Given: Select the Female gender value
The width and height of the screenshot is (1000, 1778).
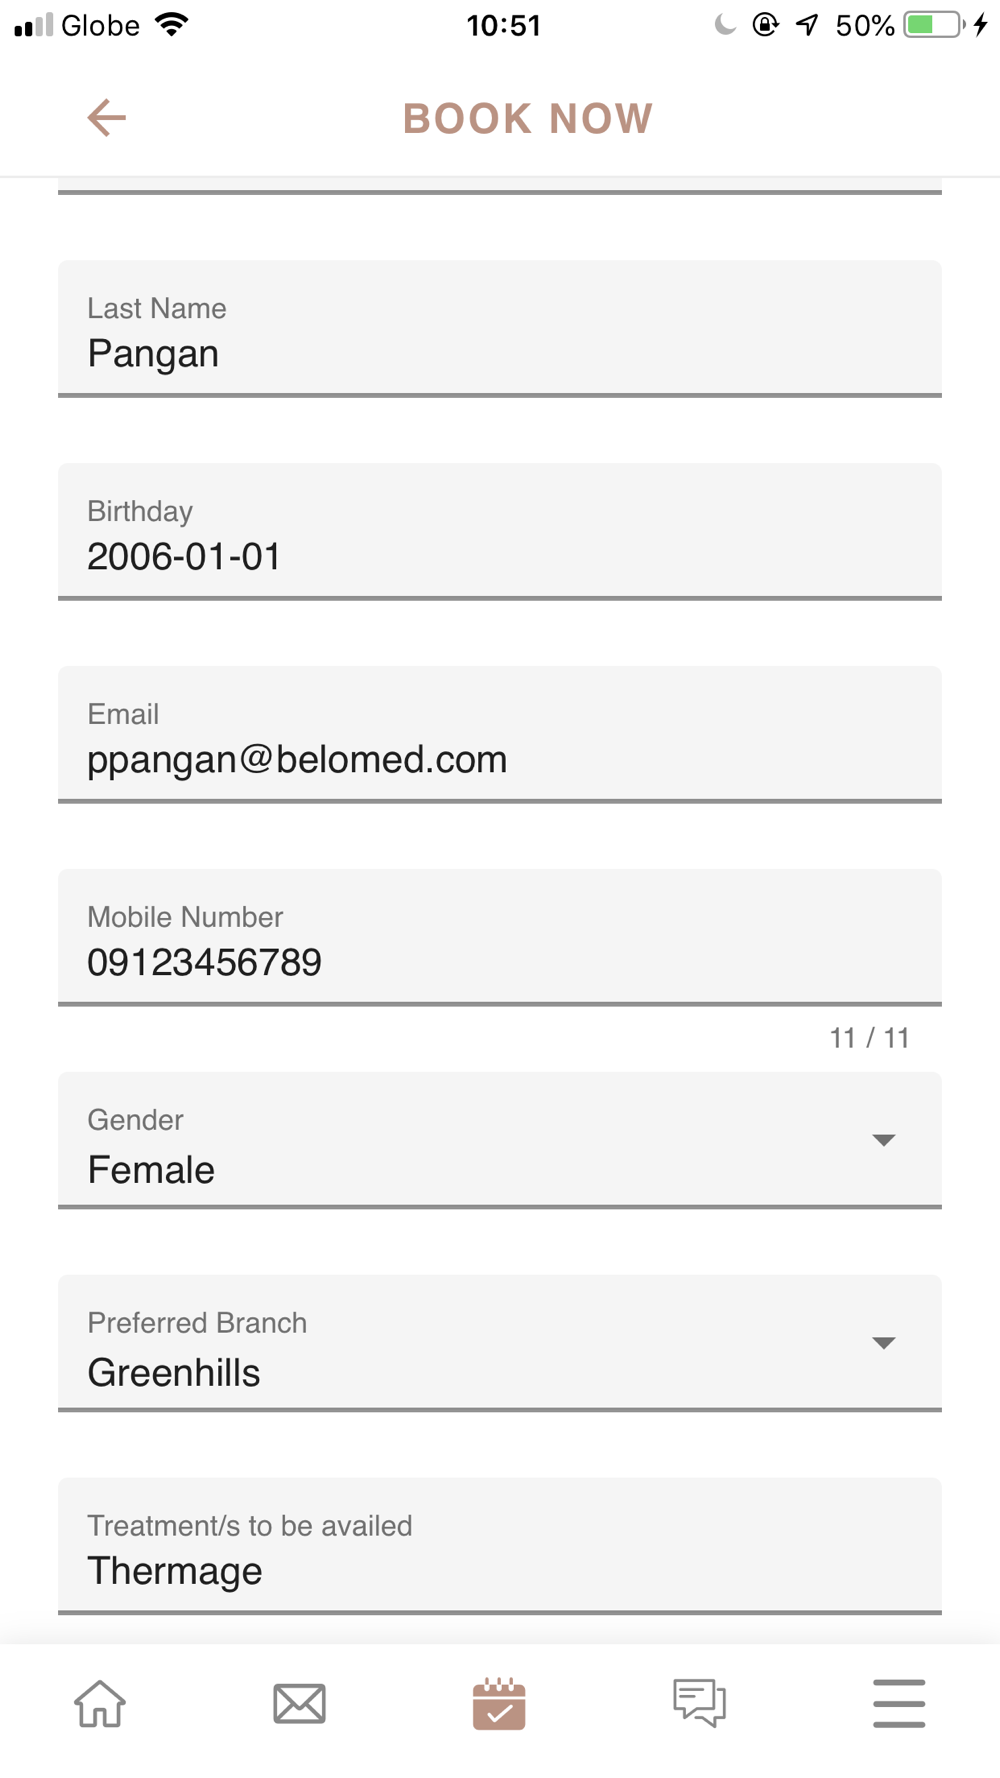Looking at the screenshot, I should pyautogui.click(x=151, y=1170).
